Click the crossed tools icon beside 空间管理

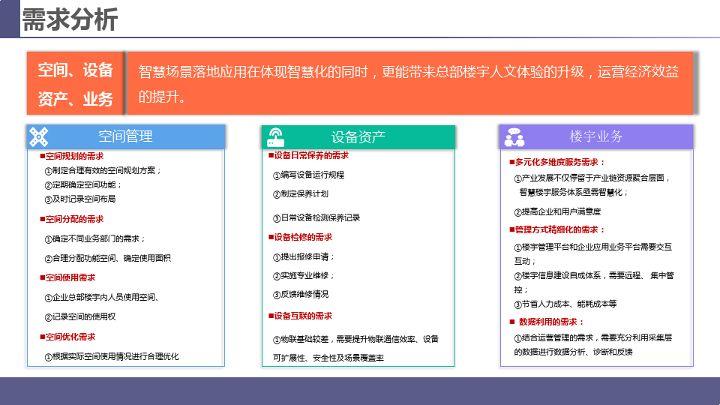point(39,137)
